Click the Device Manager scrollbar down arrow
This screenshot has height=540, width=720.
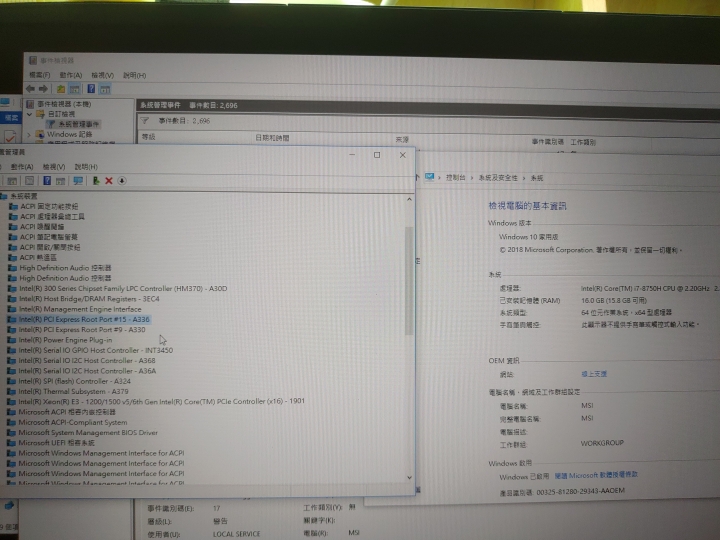[x=409, y=478]
